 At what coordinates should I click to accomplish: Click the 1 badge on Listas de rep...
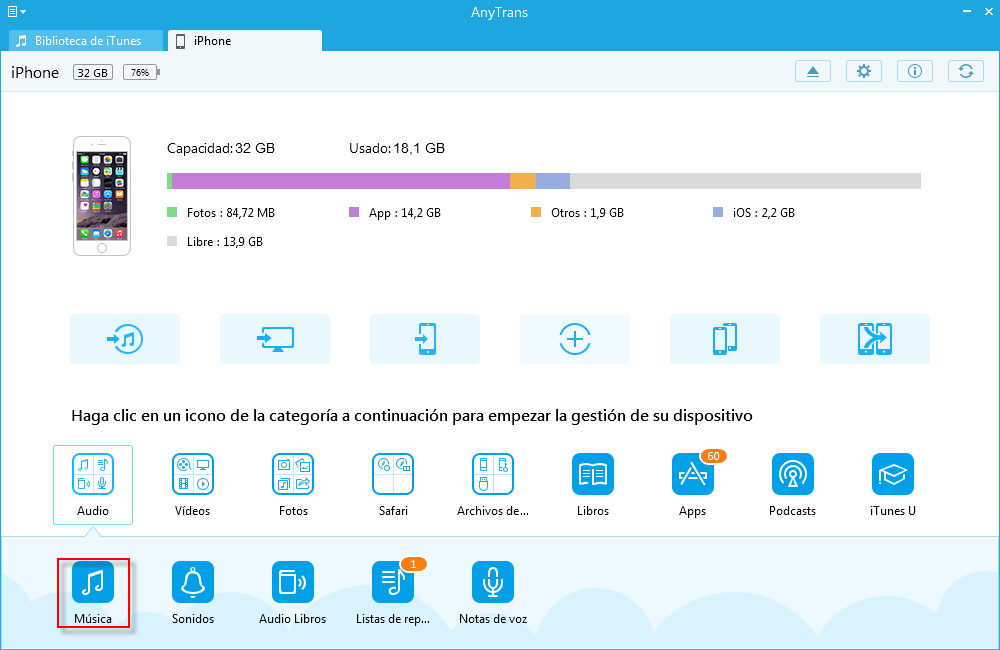413,564
